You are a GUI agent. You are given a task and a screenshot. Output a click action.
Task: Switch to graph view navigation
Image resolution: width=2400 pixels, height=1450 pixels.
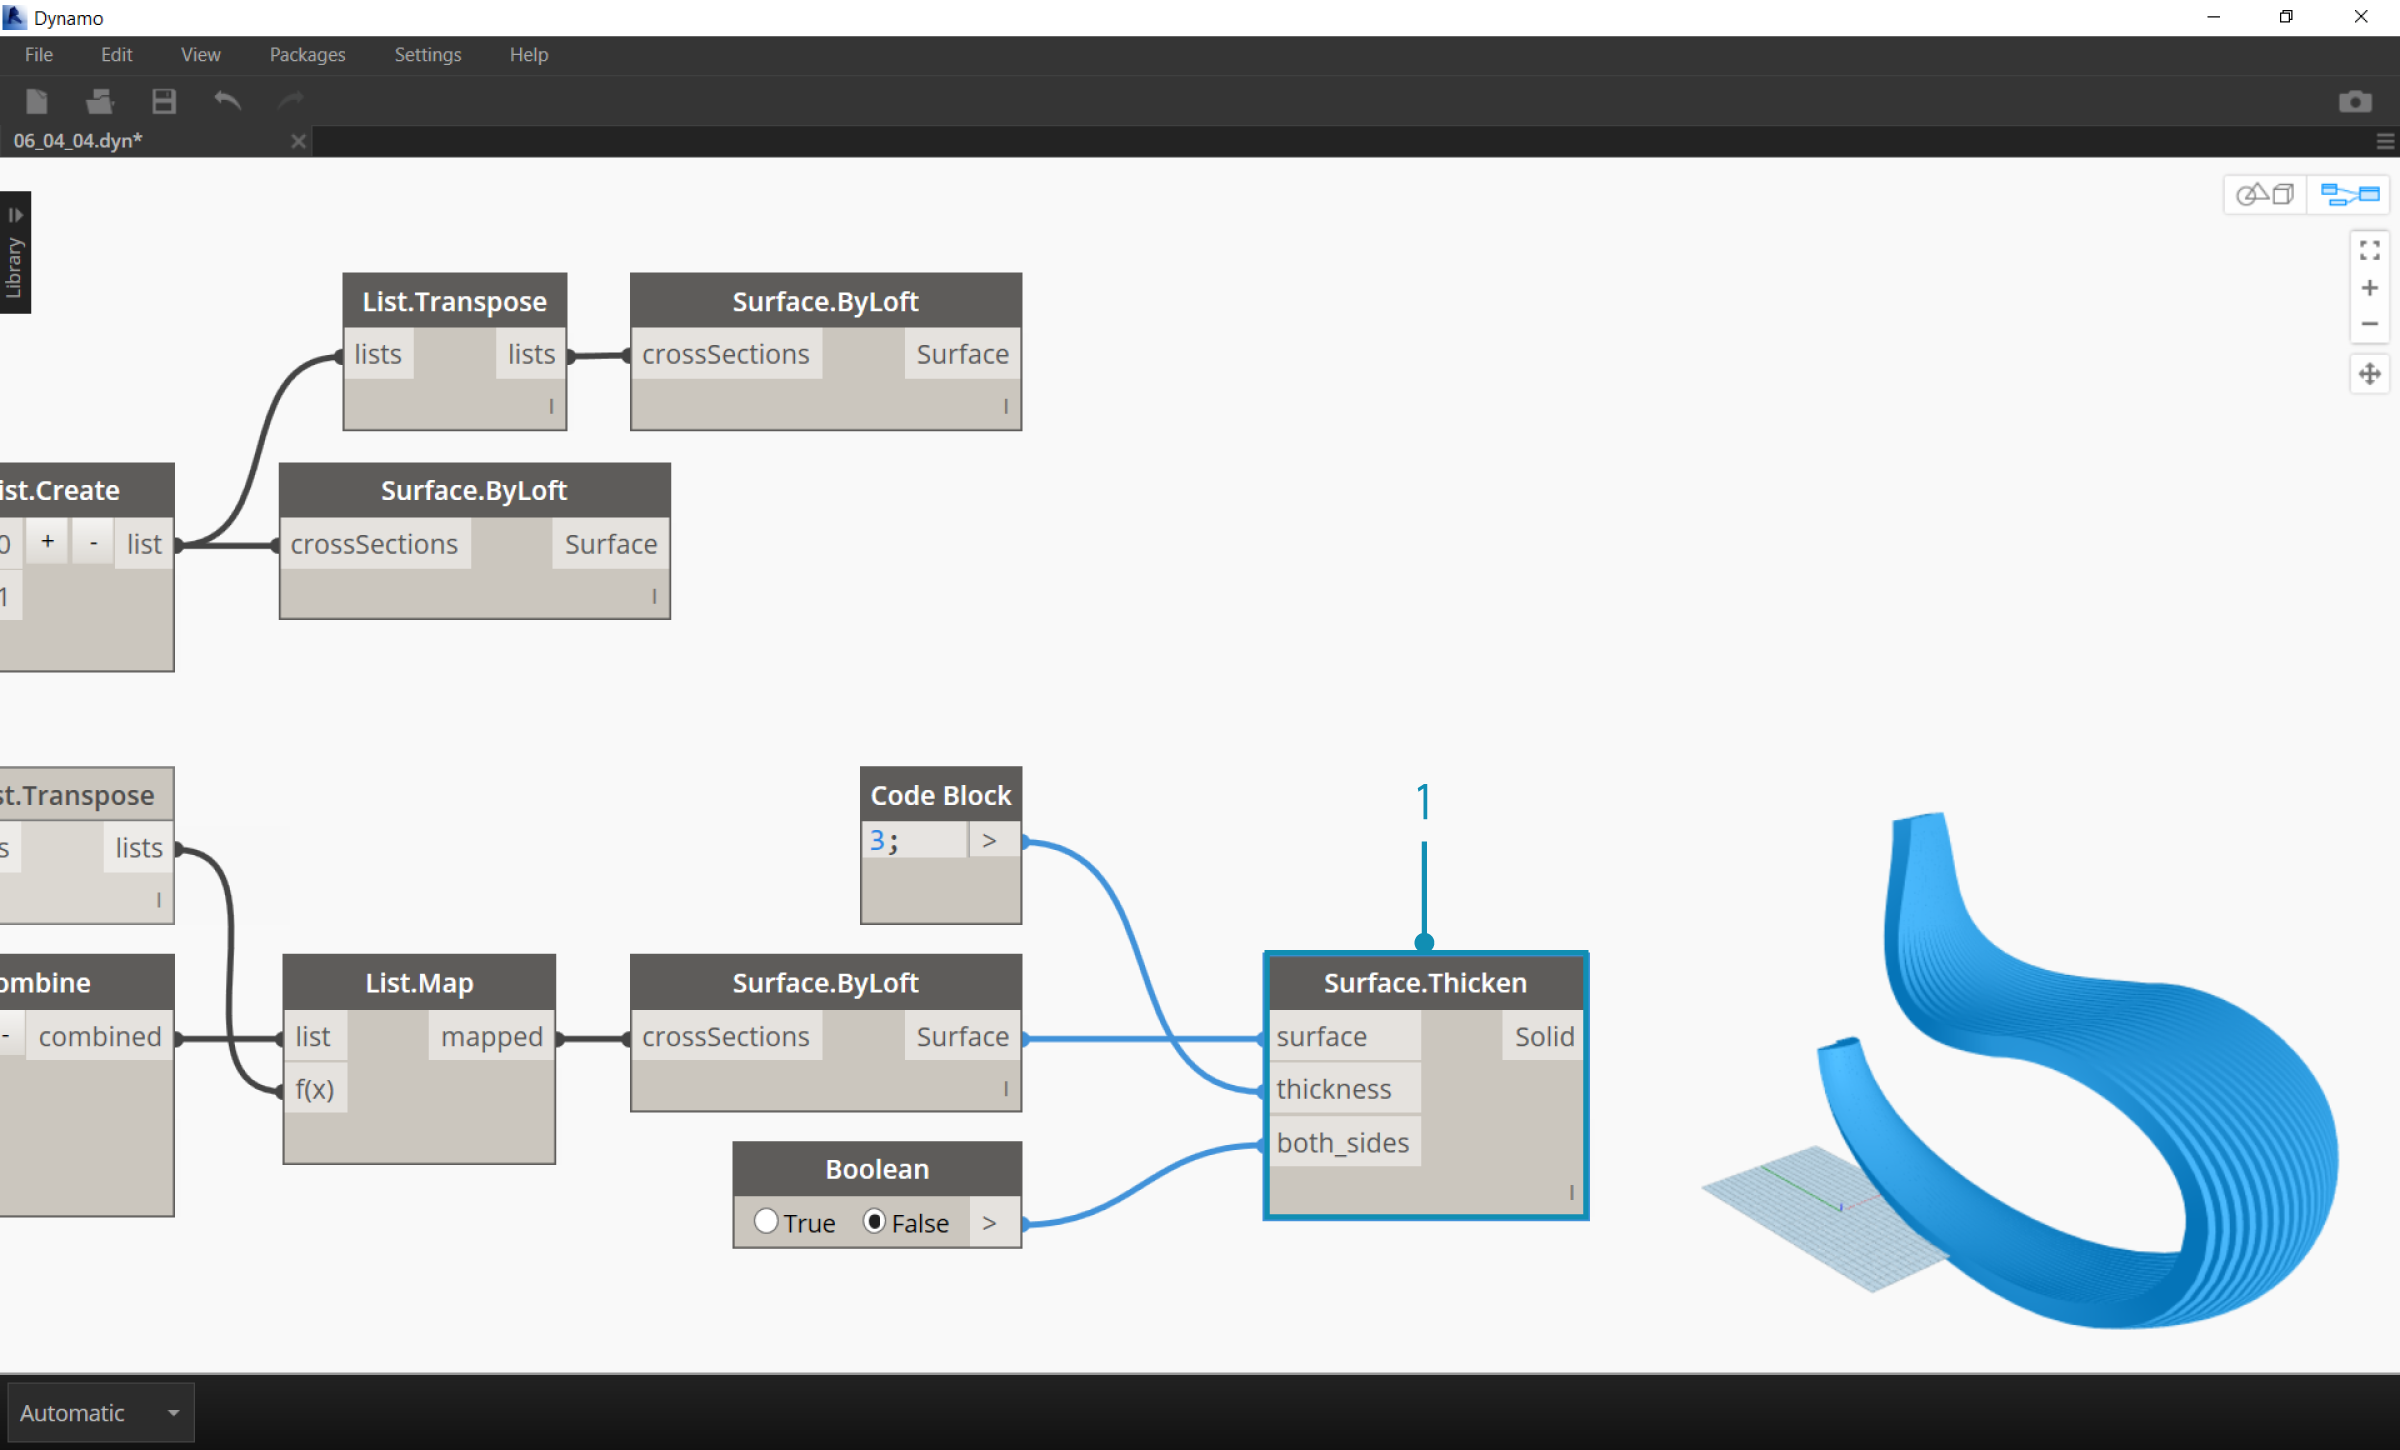pos(2349,194)
